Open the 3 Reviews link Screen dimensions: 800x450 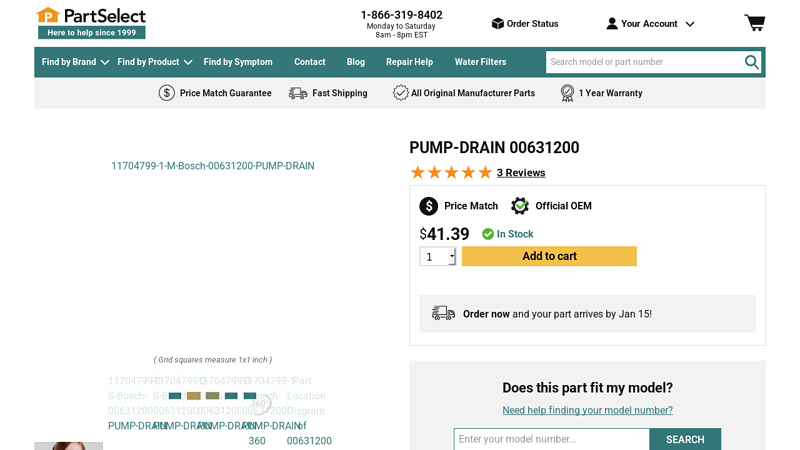coord(521,173)
